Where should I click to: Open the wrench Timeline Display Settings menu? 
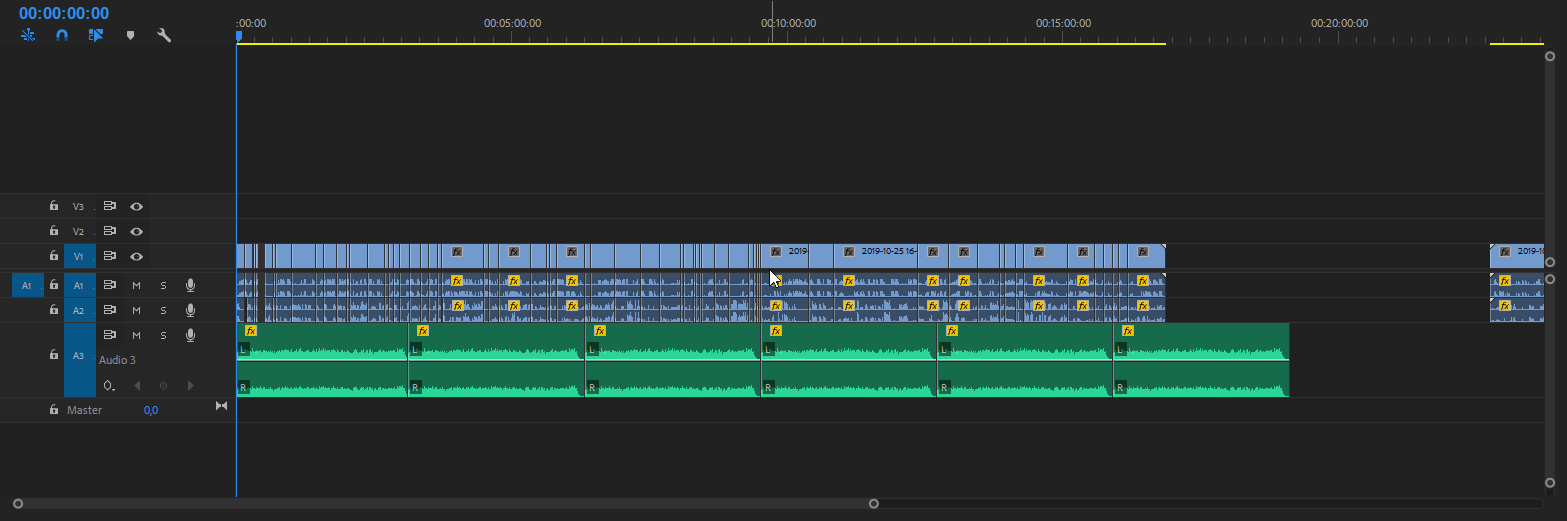pyautogui.click(x=164, y=35)
